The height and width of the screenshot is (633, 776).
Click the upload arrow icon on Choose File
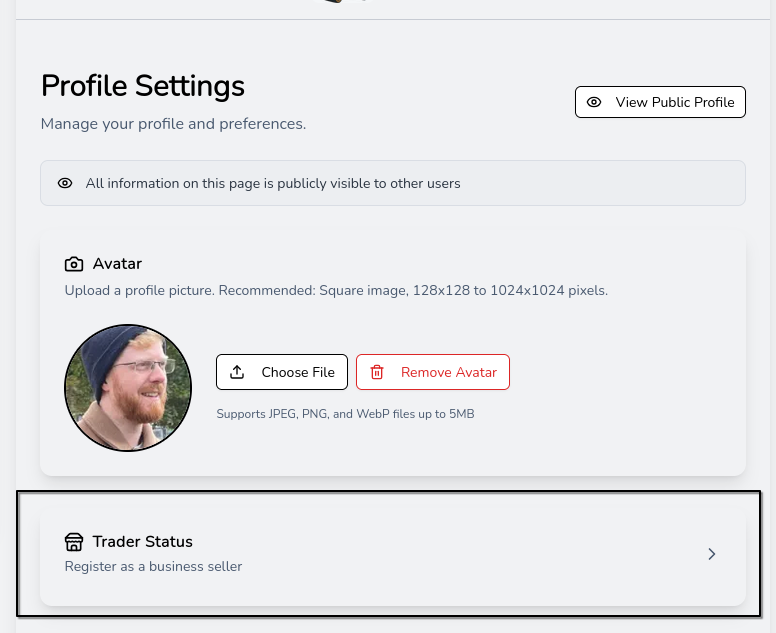[237, 372]
